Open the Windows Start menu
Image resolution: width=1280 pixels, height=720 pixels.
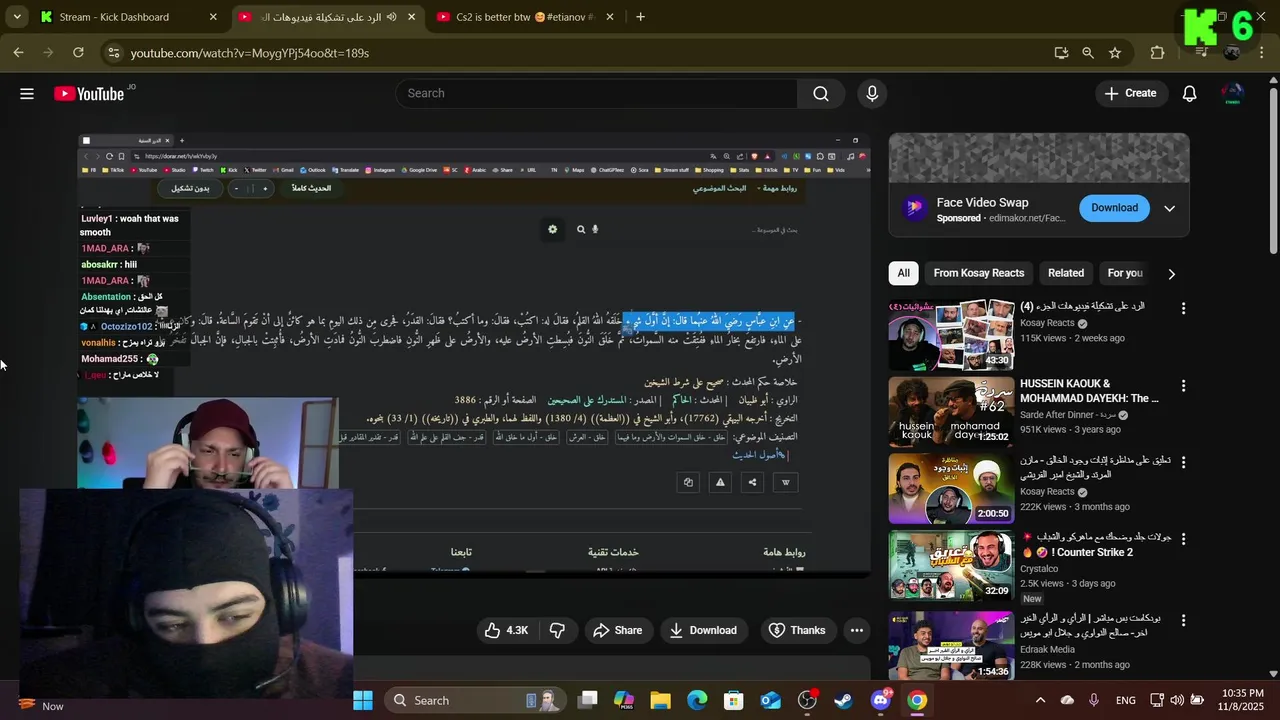point(362,700)
